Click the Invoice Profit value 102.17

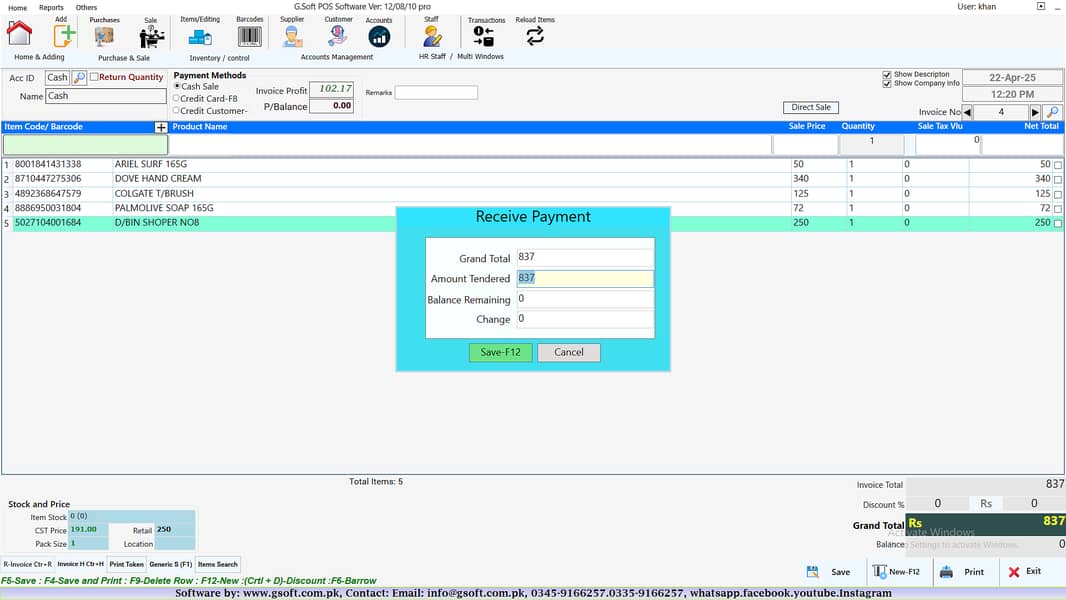click(x=331, y=89)
